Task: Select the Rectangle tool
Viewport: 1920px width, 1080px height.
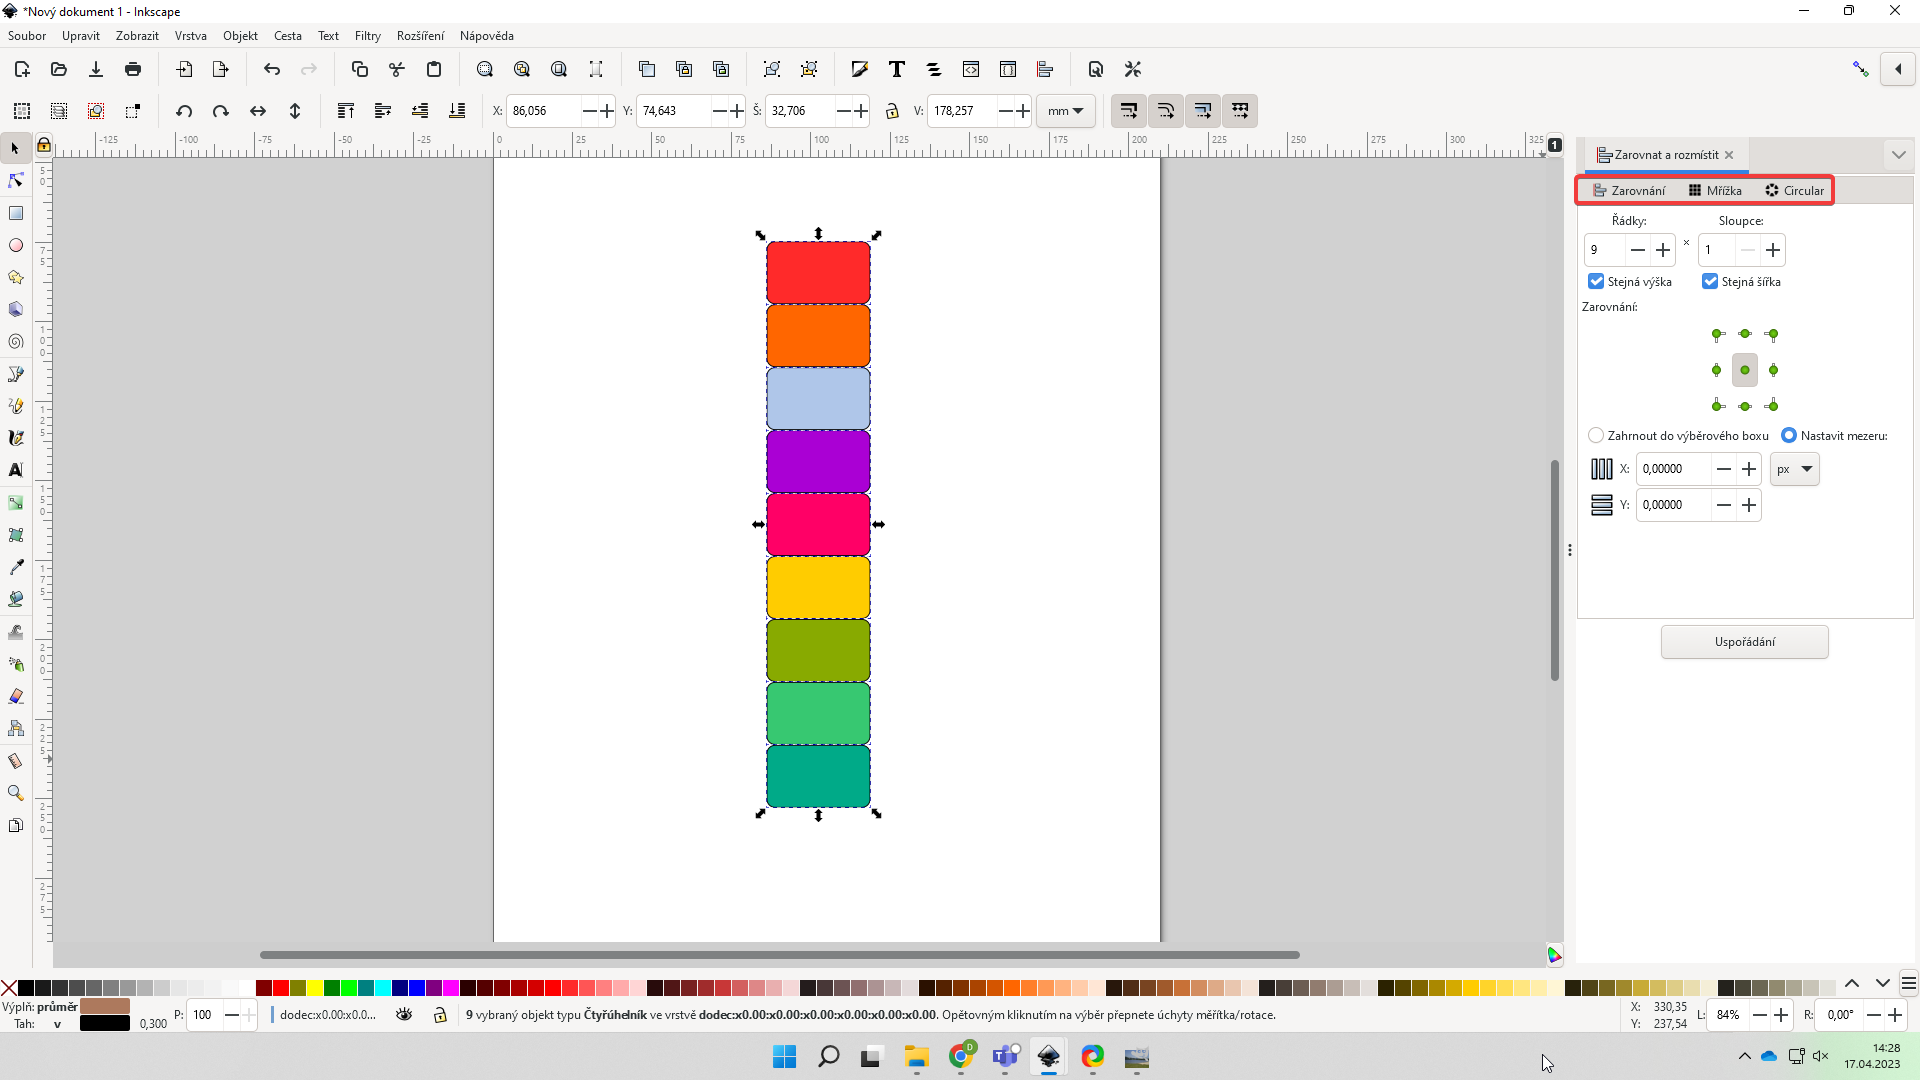Action: coord(15,212)
